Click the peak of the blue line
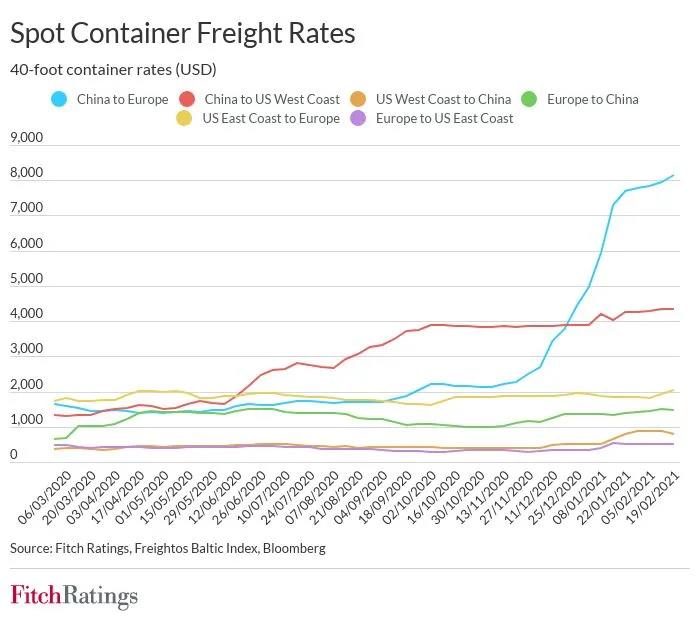This screenshot has width=700, height=627. (x=673, y=176)
